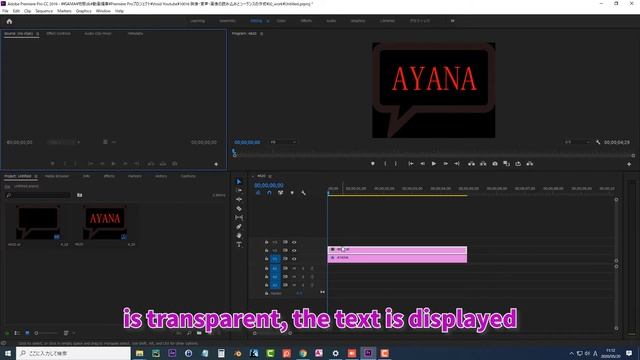This screenshot has width=640, height=360.
Task: Click Mark In in Program monitor
Action: [384, 164]
